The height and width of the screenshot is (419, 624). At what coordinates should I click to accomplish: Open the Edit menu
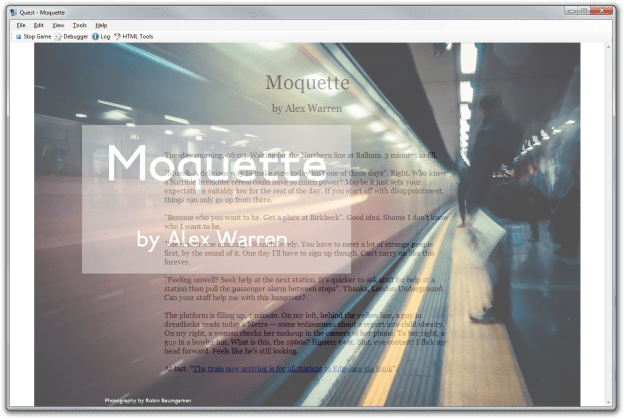39,25
